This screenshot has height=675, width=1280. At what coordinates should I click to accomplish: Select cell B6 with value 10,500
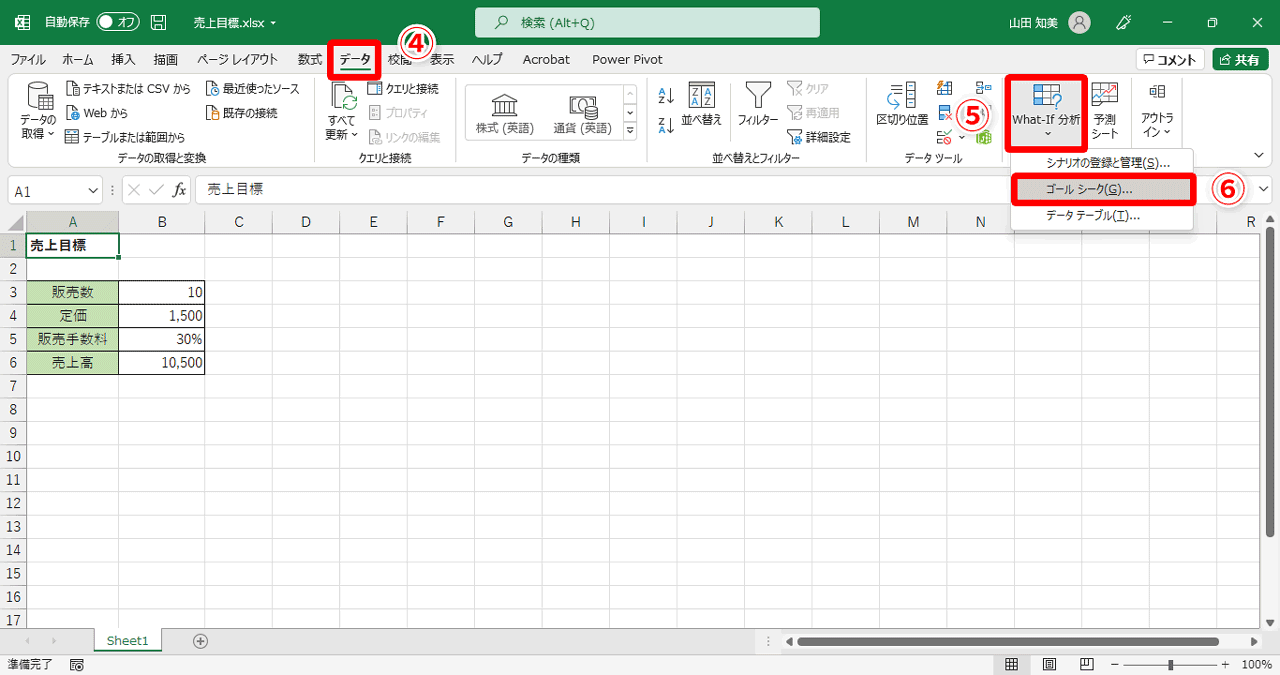pyautogui.click(x=162, y=363)
